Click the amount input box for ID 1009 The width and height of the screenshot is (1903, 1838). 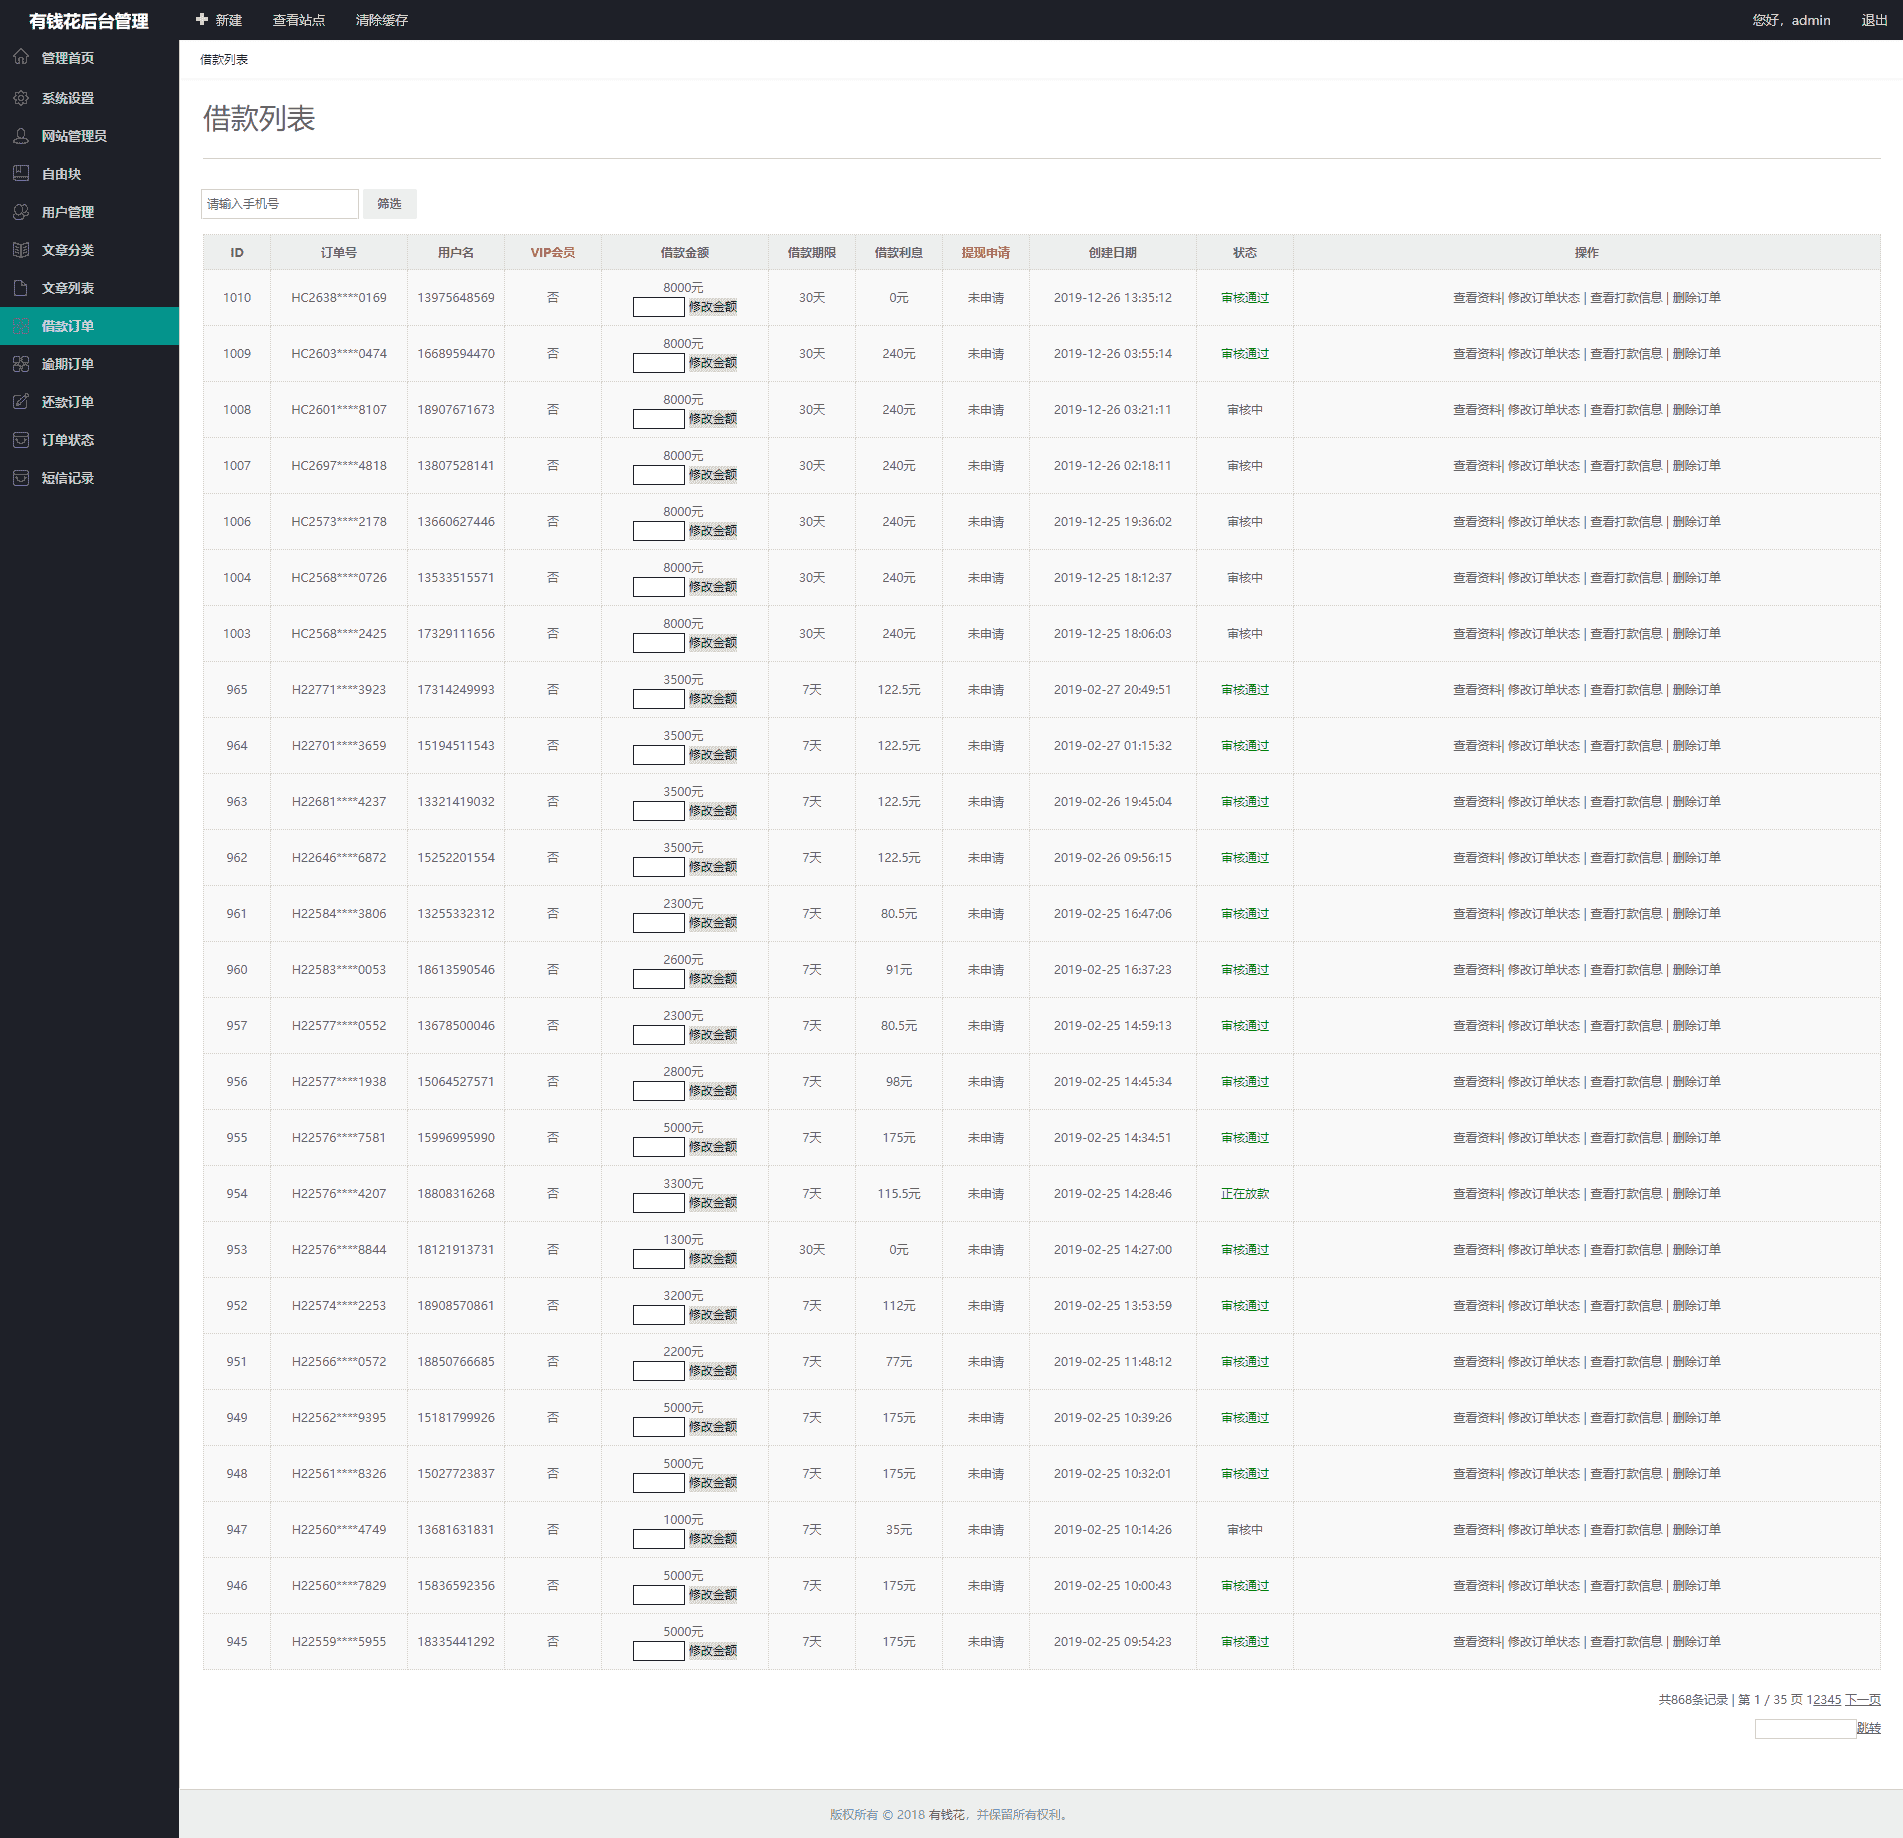[658, 363]
